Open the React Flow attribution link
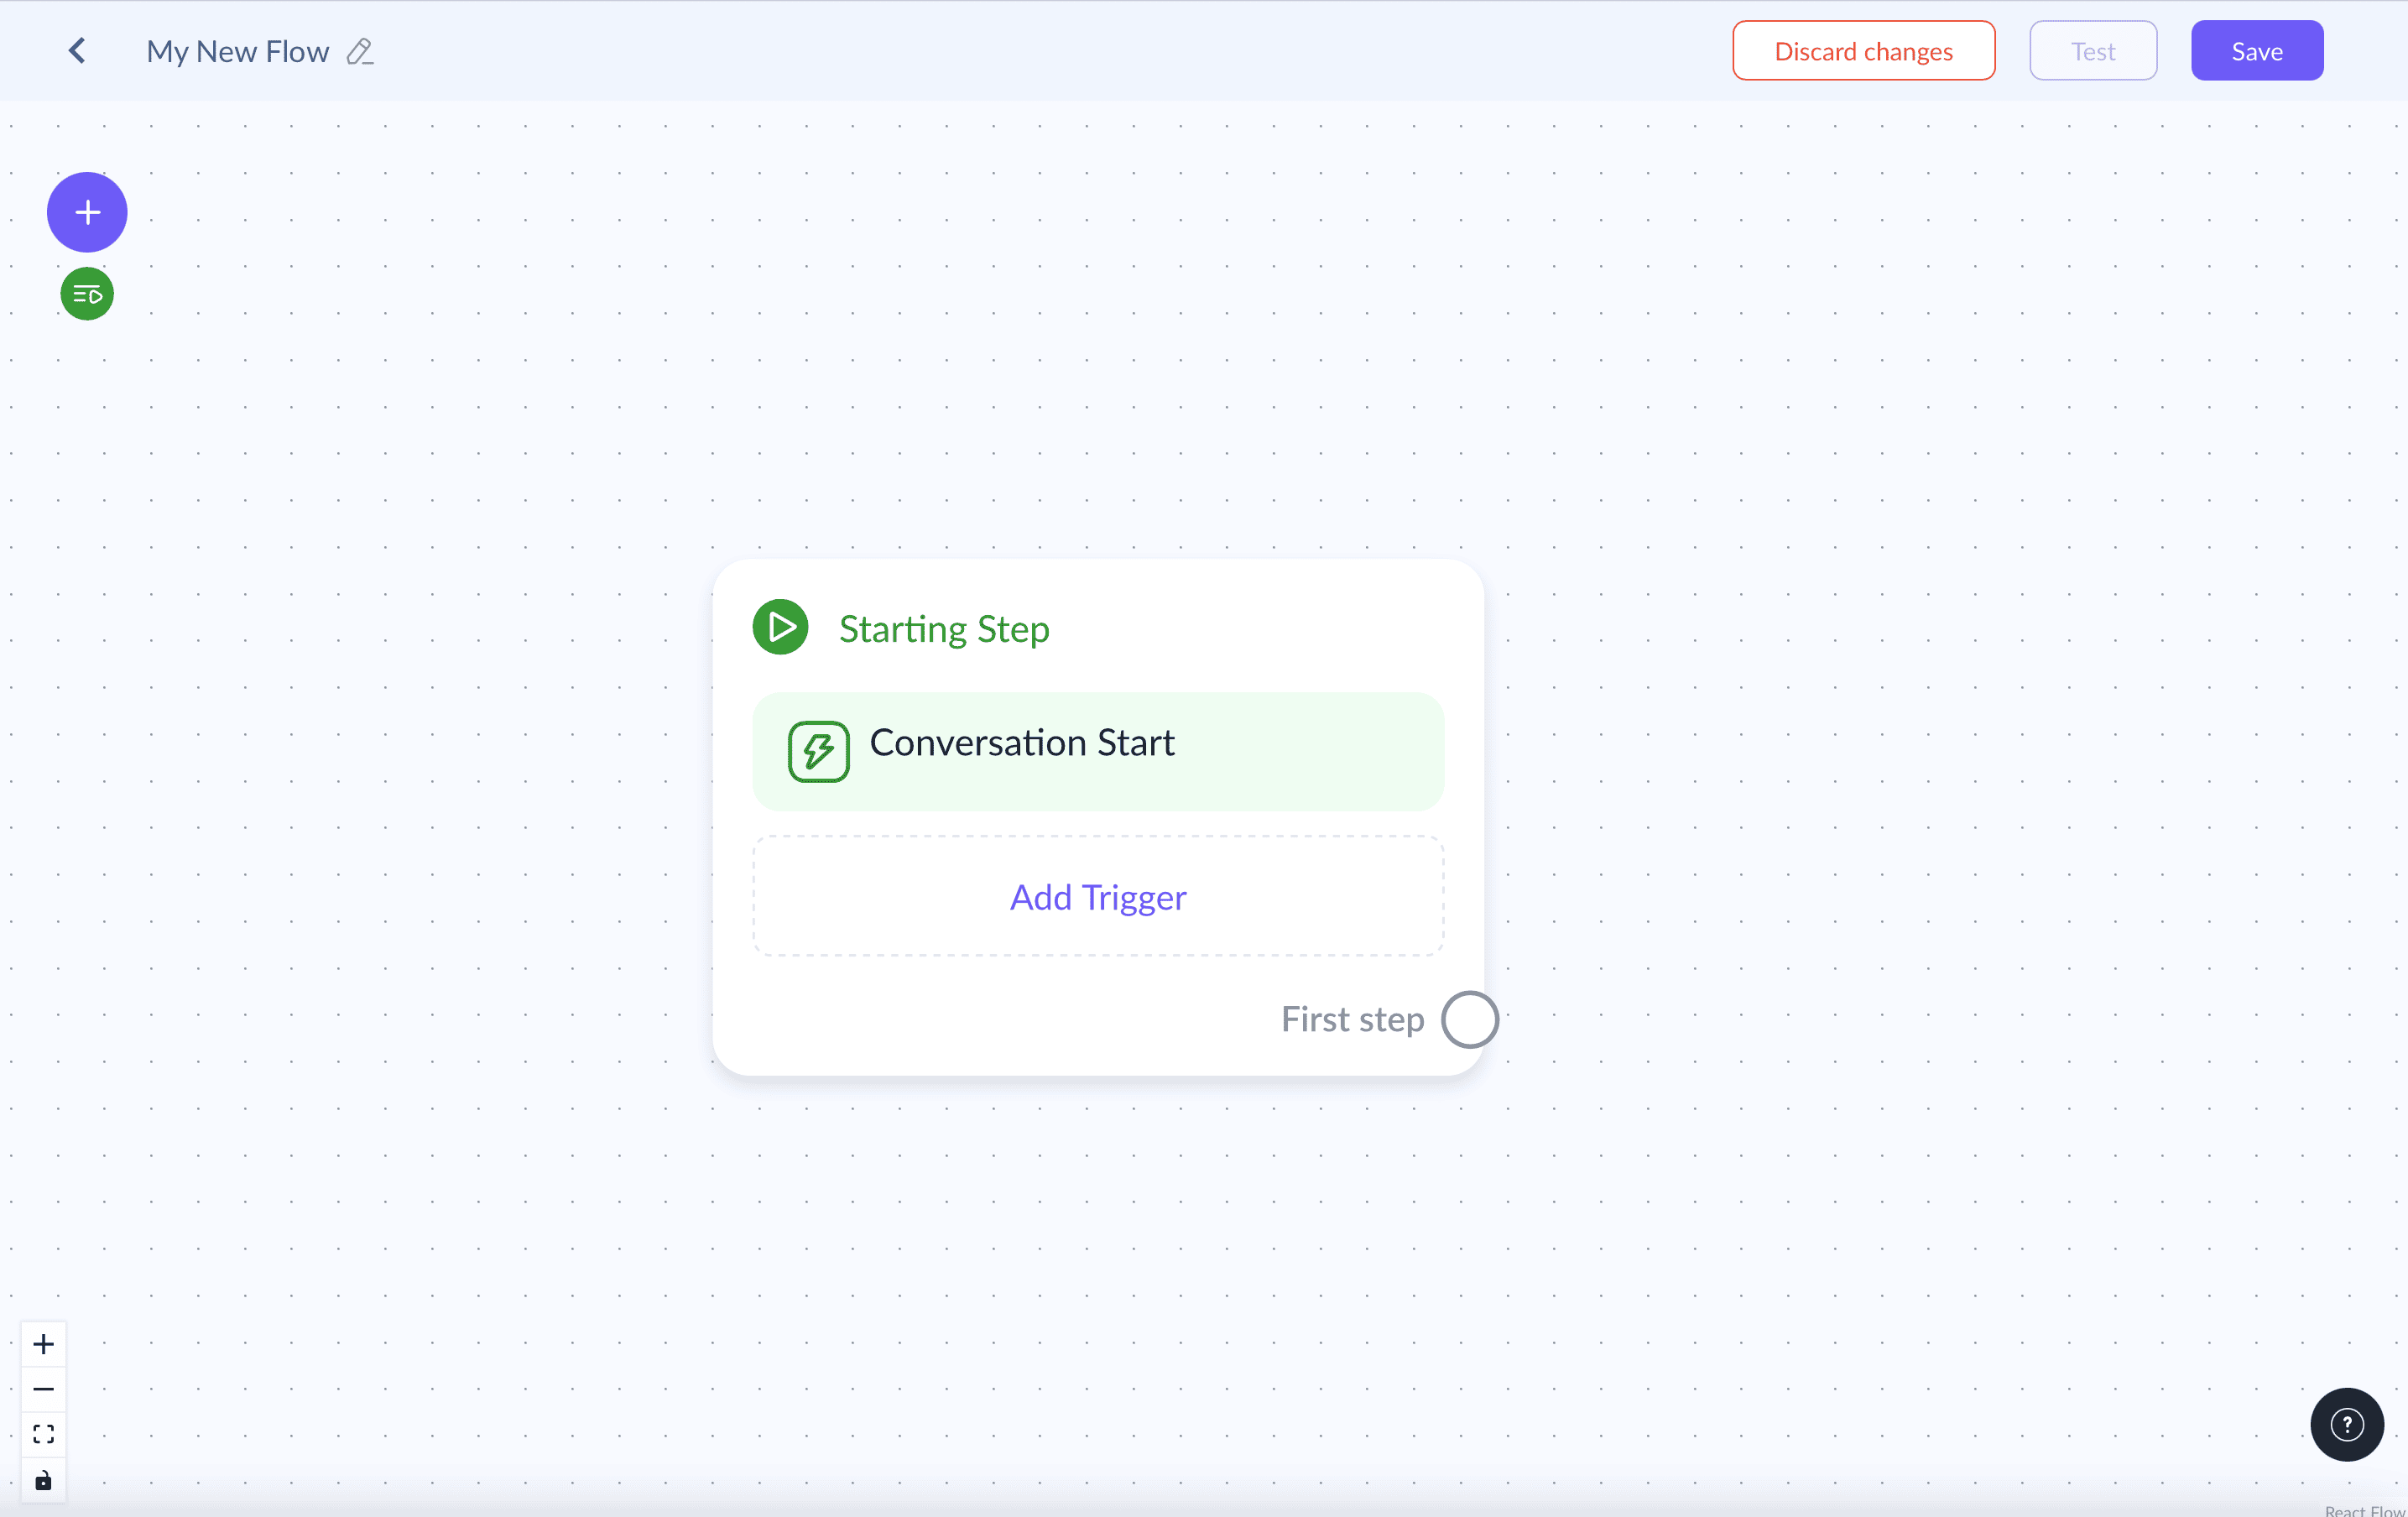2408x1517 pixels. pyautogui.click(x=2364, y=1510)
